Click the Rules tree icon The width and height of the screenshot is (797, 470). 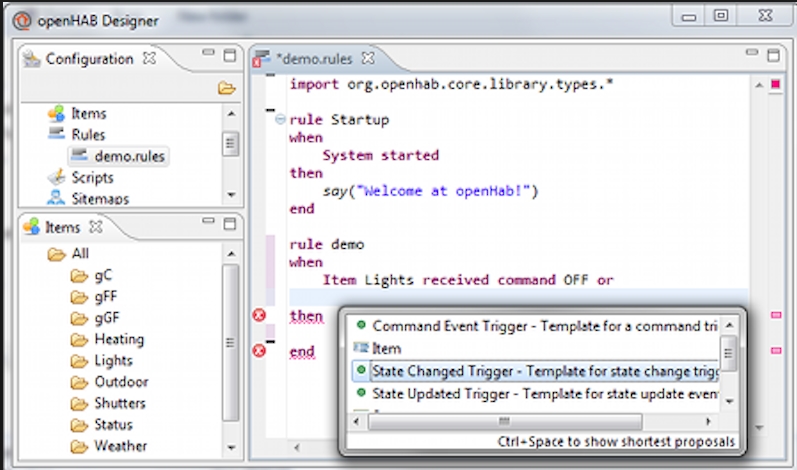[56, 134]
